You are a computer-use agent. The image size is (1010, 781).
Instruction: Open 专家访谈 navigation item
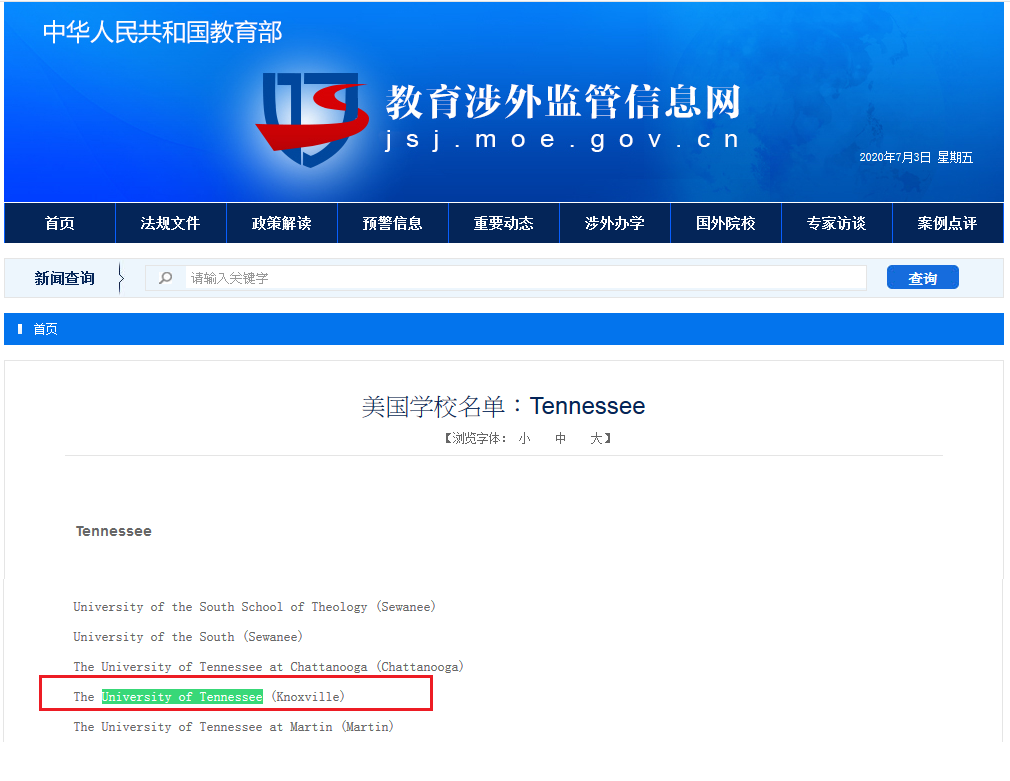point(837,223)
